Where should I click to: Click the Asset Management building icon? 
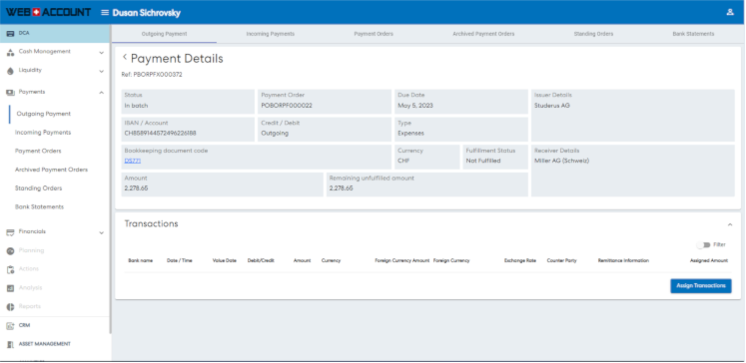point(10,344)
